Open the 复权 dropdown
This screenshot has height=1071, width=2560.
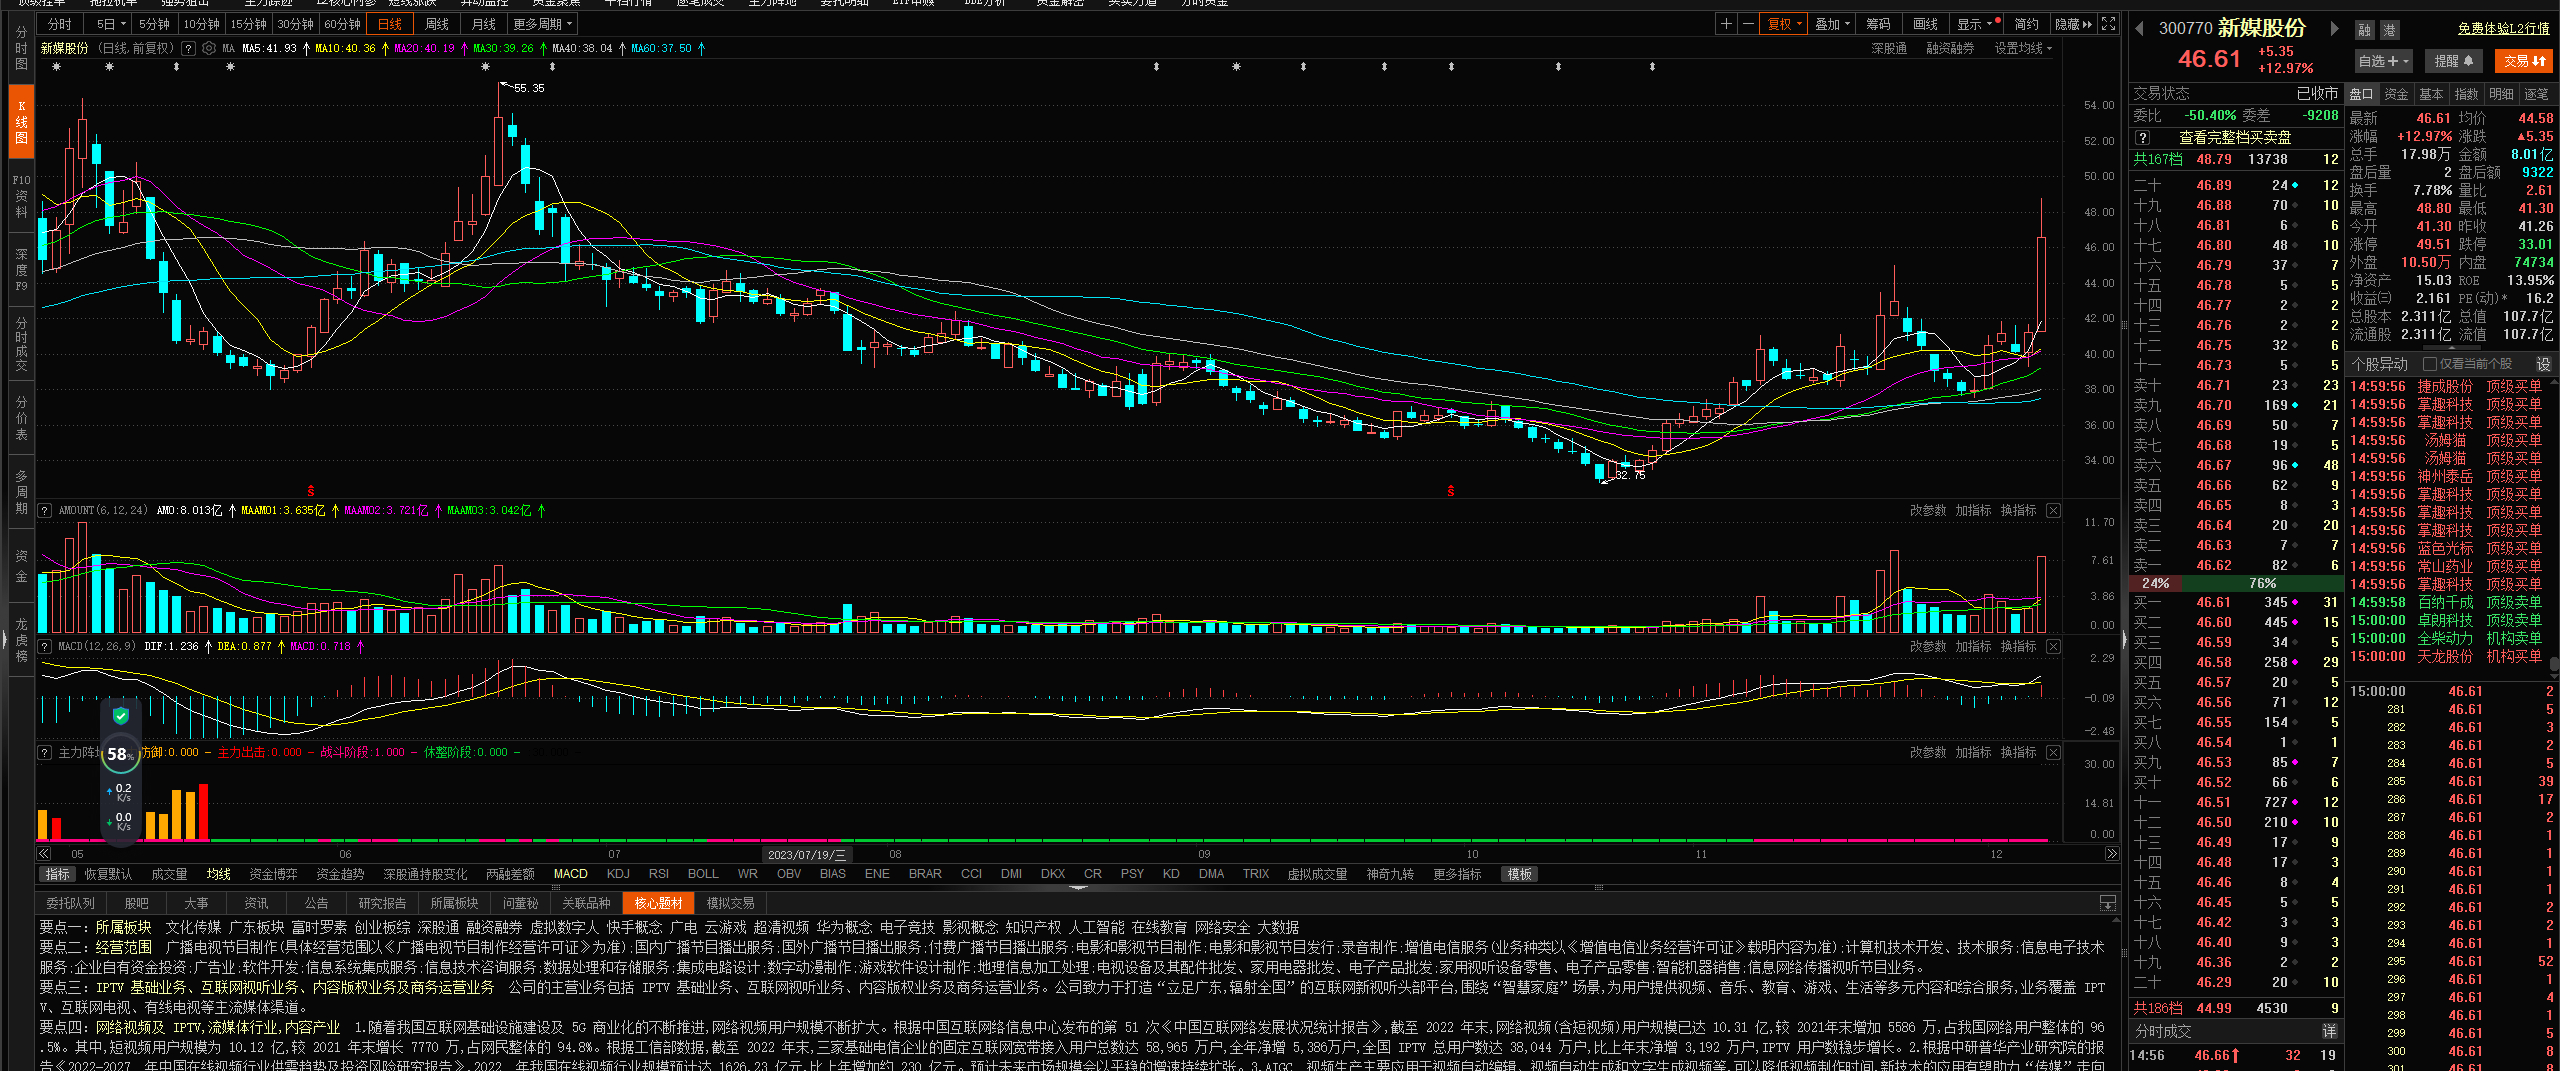(1785, 24)
